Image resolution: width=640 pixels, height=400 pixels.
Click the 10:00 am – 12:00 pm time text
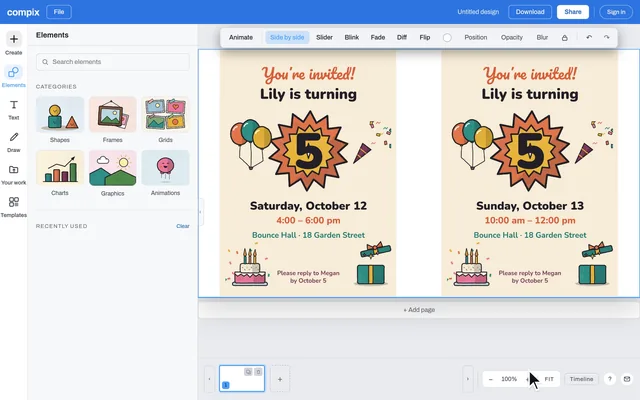[530, 220]
